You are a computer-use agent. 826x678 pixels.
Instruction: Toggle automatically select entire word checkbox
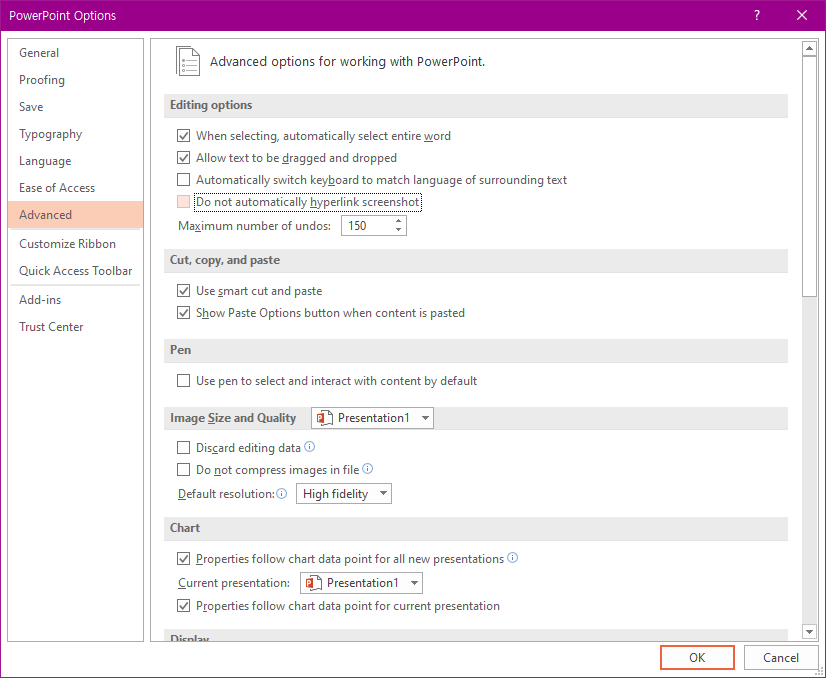(x=183, y=136)
